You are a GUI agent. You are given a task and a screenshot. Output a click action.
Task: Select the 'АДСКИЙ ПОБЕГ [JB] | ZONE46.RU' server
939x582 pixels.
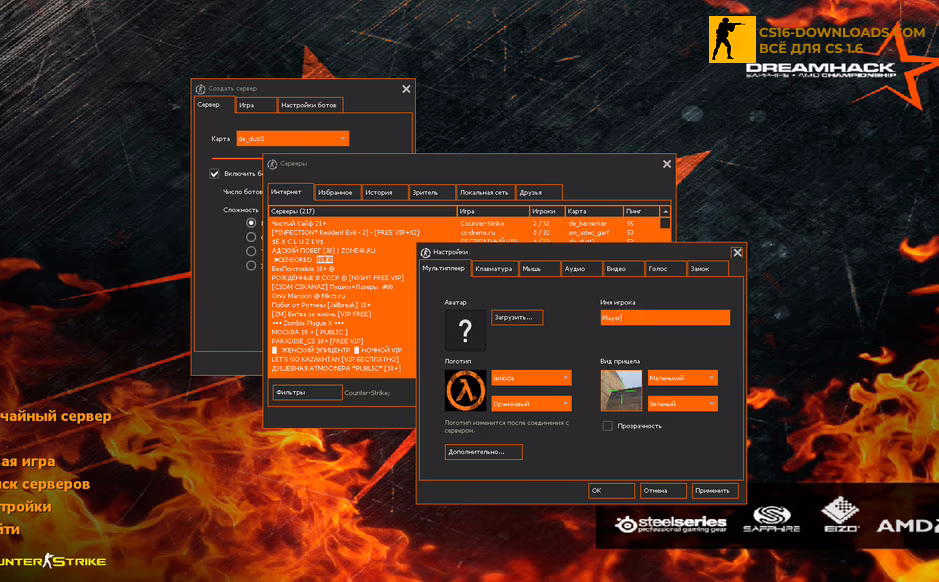coord(343,251)
